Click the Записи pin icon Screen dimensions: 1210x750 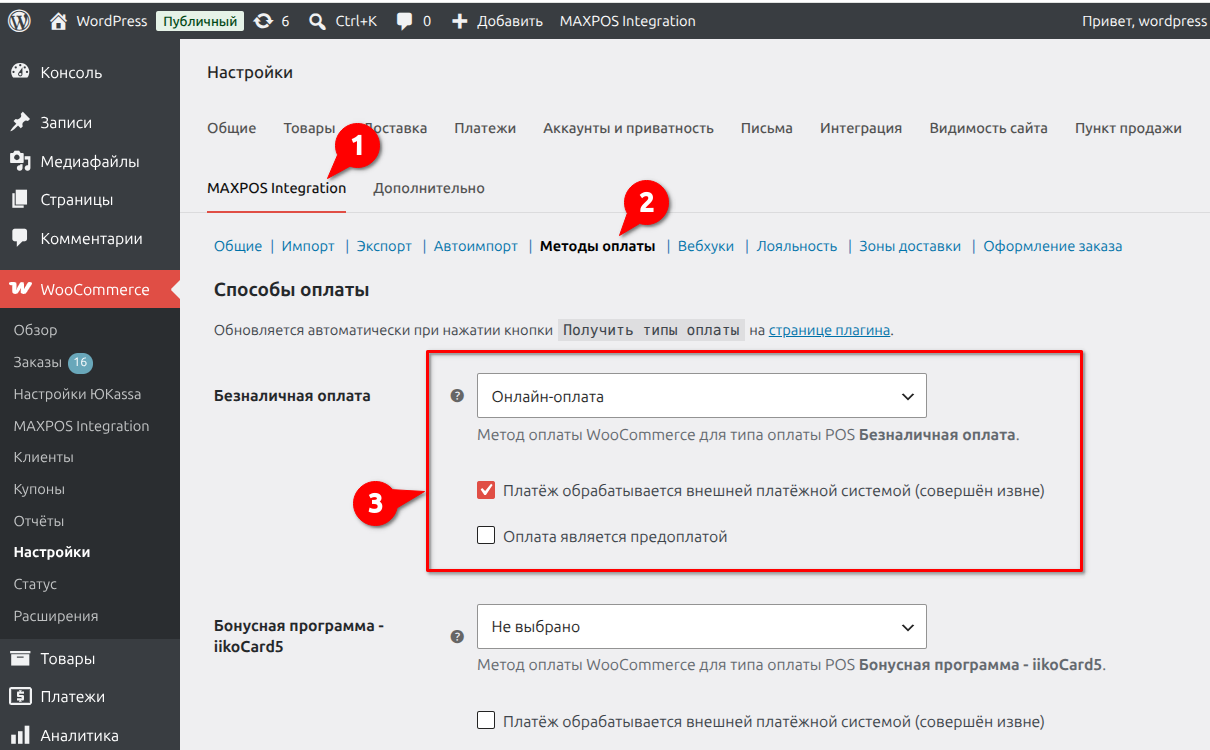point(20,122)
